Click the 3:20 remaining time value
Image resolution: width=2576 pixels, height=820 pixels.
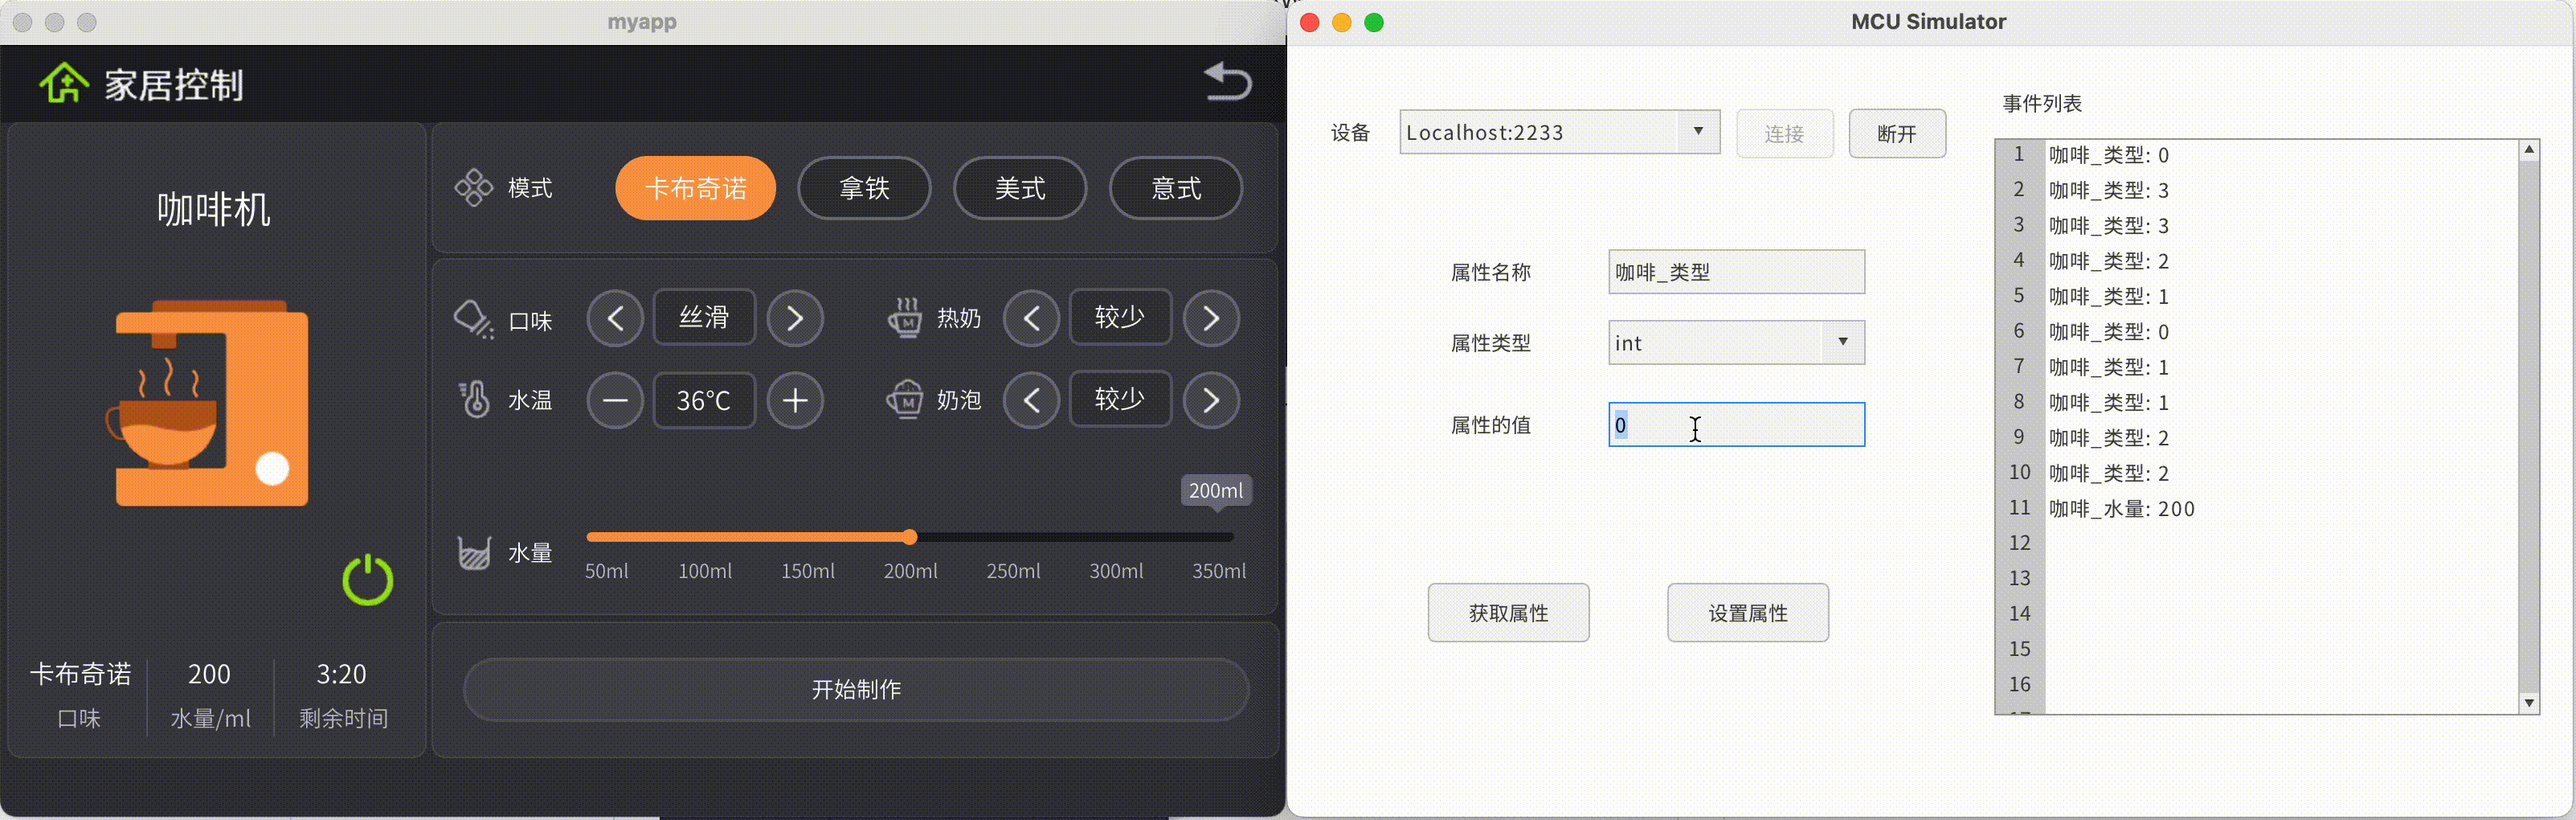click(x=341, y=674)
